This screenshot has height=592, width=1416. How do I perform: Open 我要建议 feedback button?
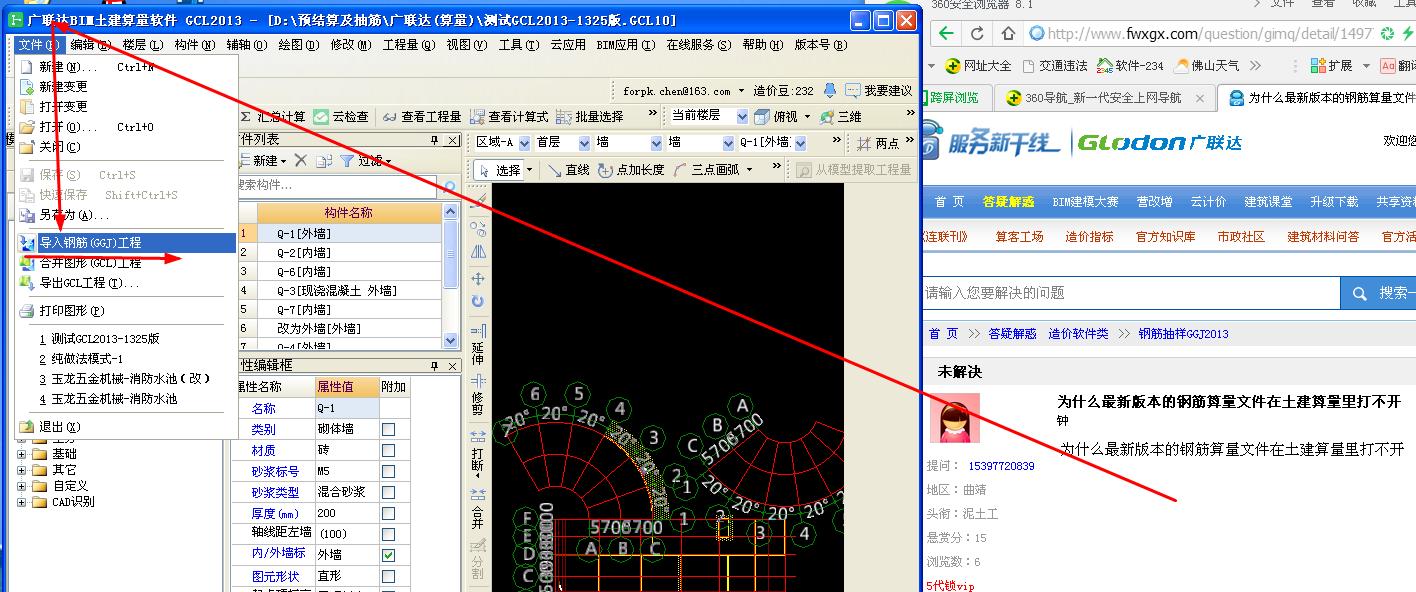[x=879, y=90]
